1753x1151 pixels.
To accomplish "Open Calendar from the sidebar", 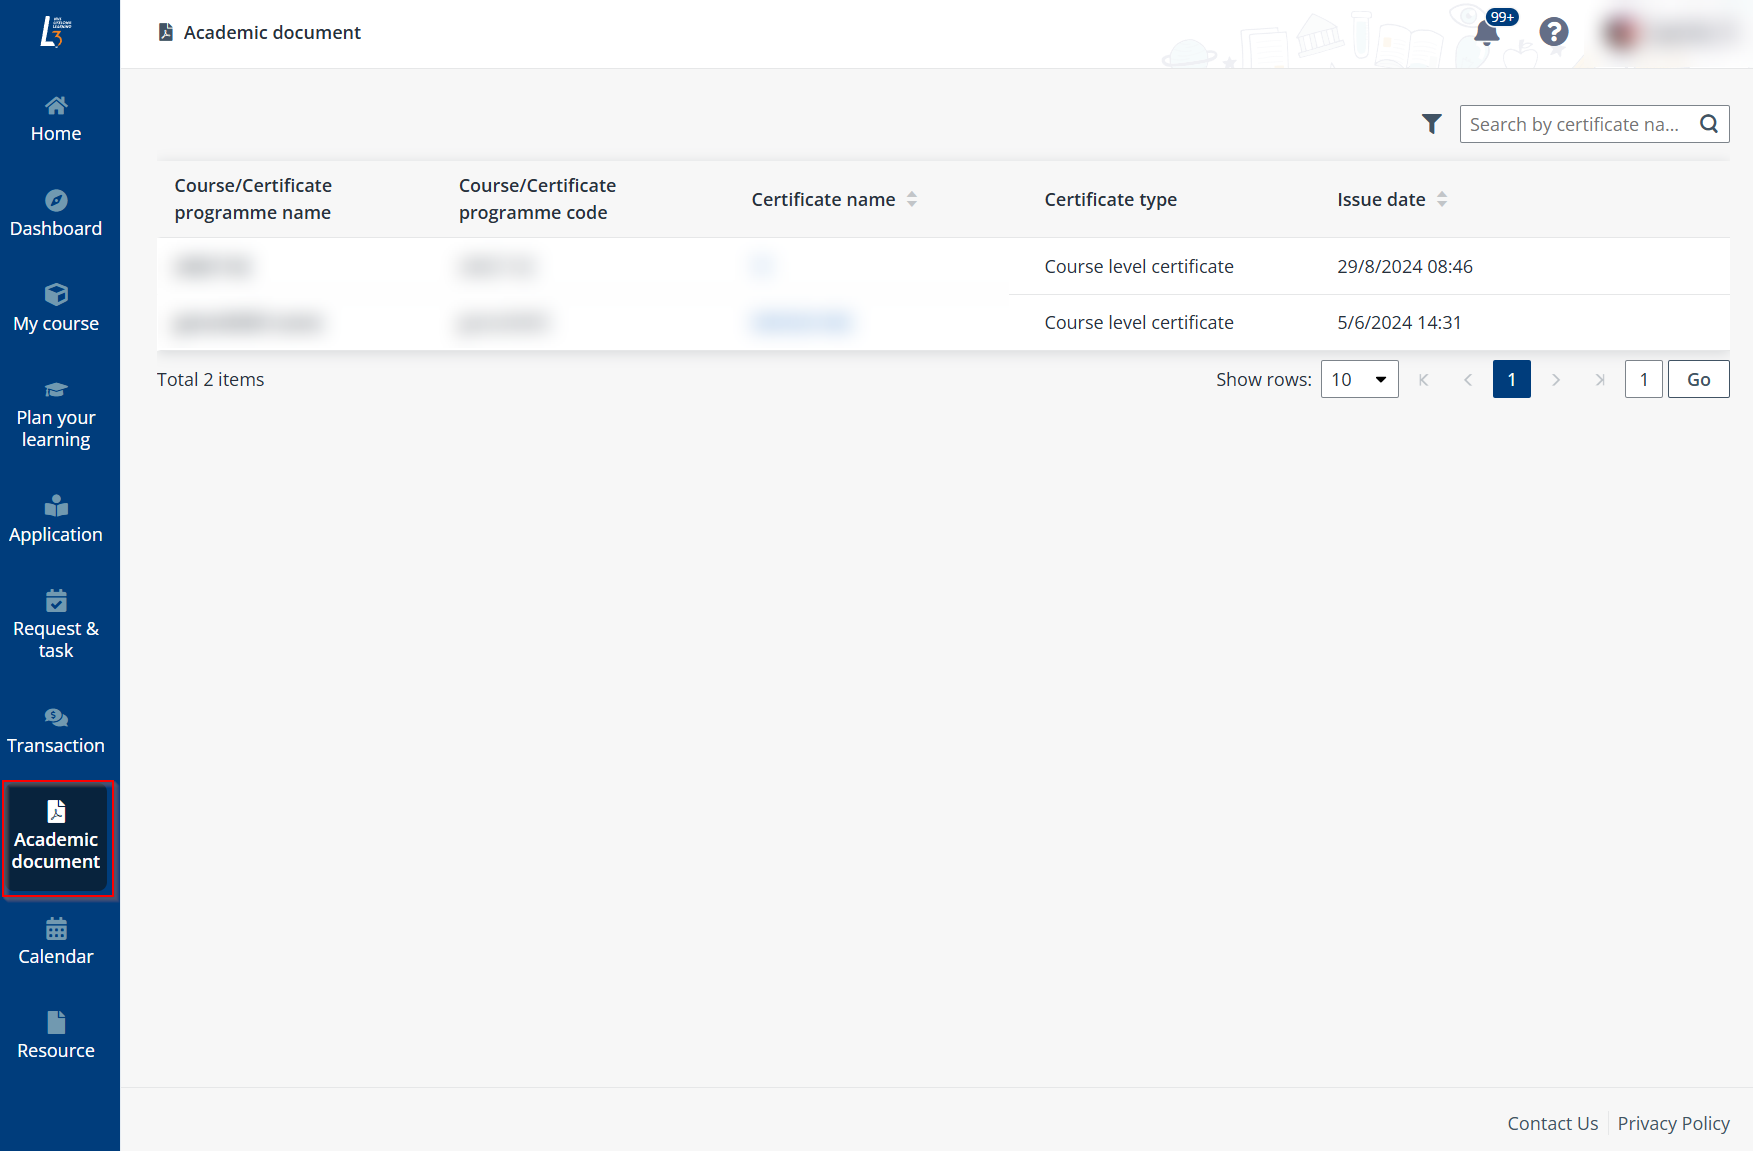I will (x=56, y=942).
